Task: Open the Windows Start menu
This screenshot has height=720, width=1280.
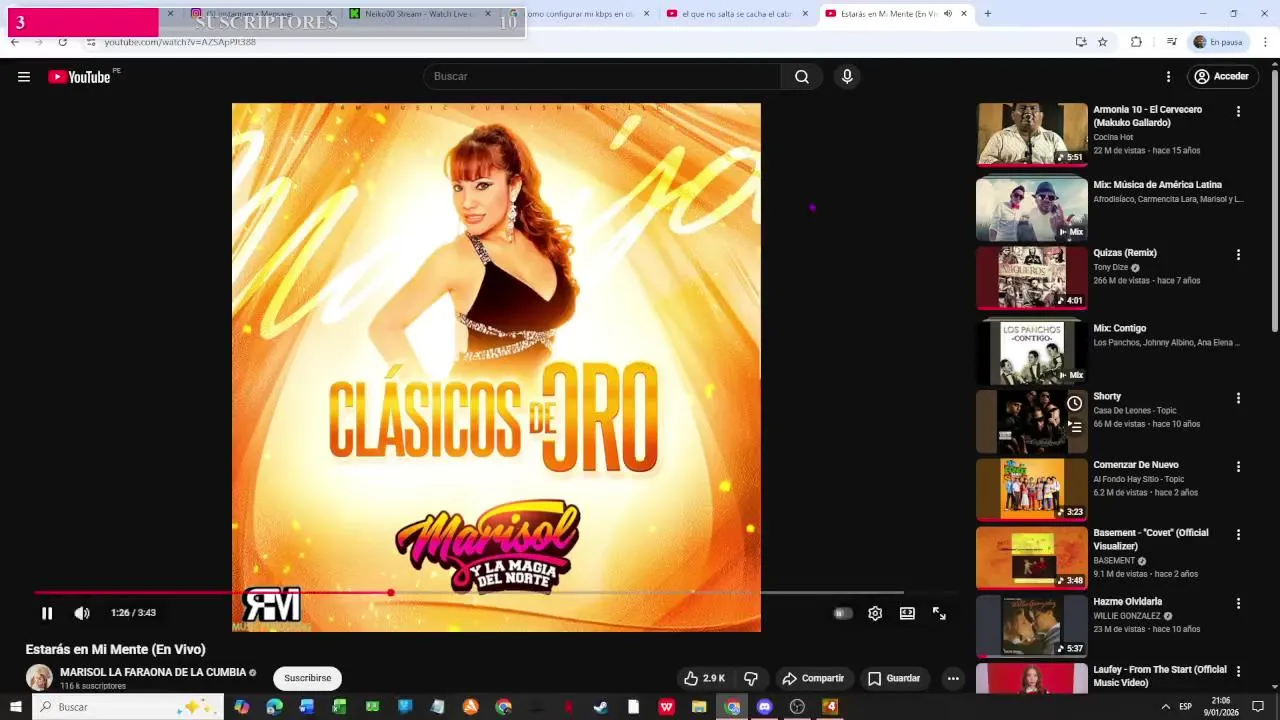Action: coord(15,707)
